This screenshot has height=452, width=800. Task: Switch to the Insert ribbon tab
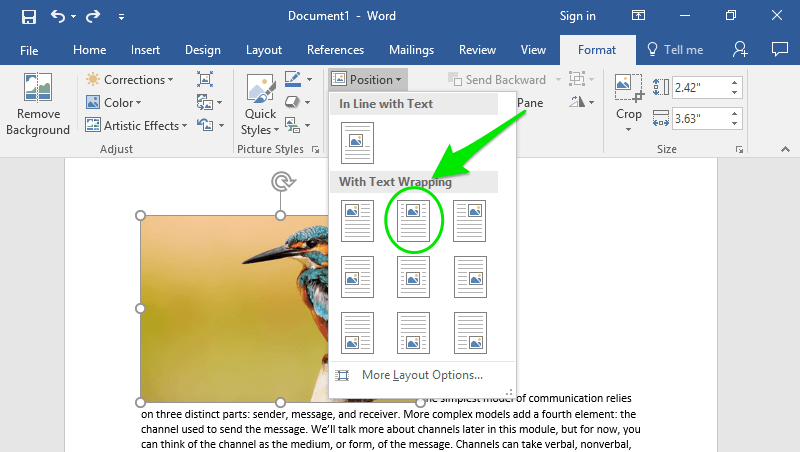coord(145,50)
